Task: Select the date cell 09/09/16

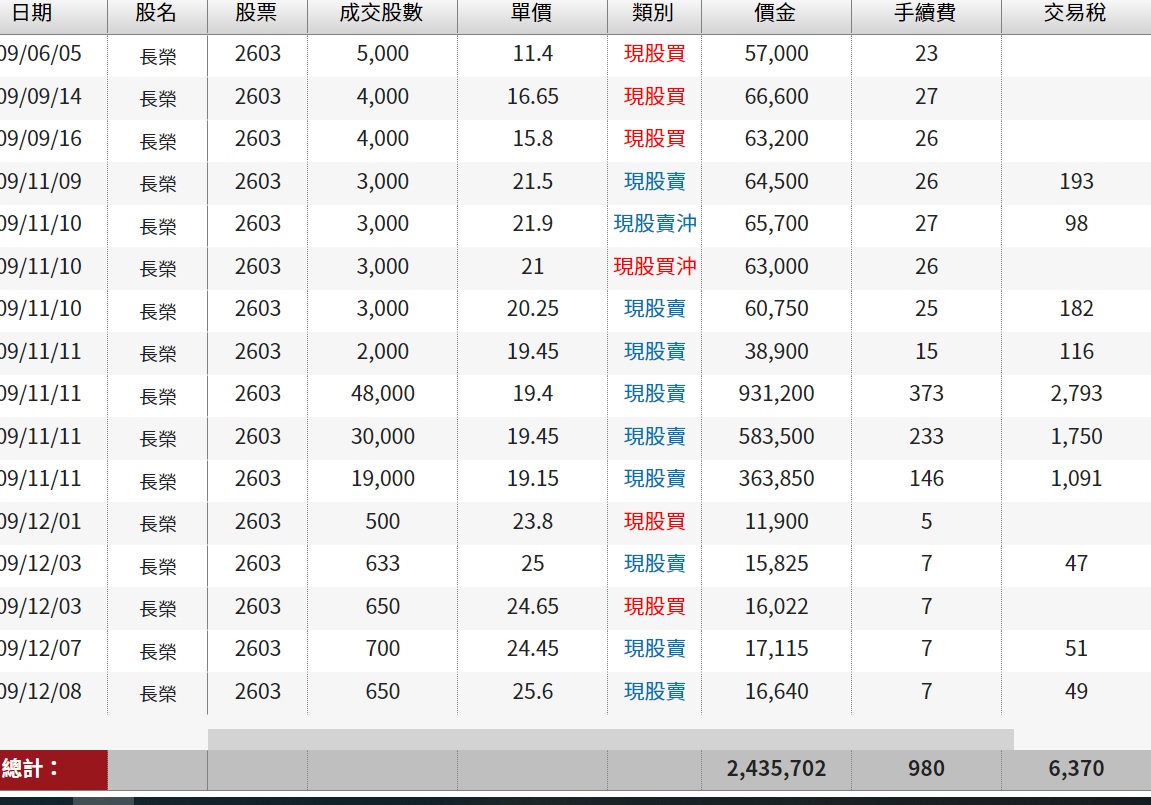Action: pos(40,139)
